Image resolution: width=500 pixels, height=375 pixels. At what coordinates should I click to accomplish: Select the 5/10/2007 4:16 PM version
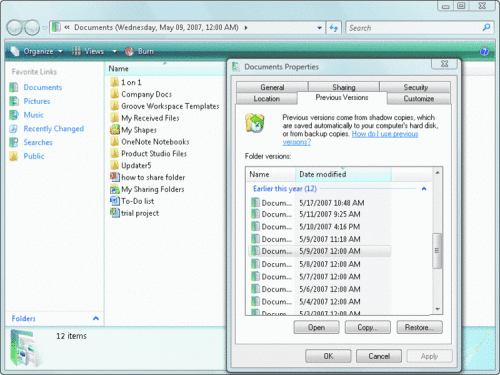click(x=319, y=227)
